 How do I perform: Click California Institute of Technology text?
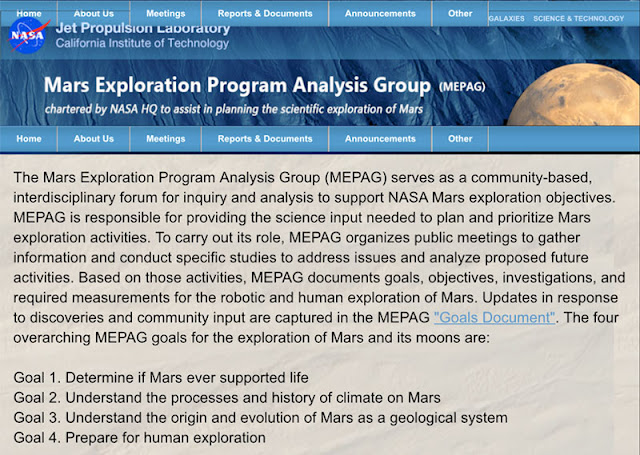(142, 43)
